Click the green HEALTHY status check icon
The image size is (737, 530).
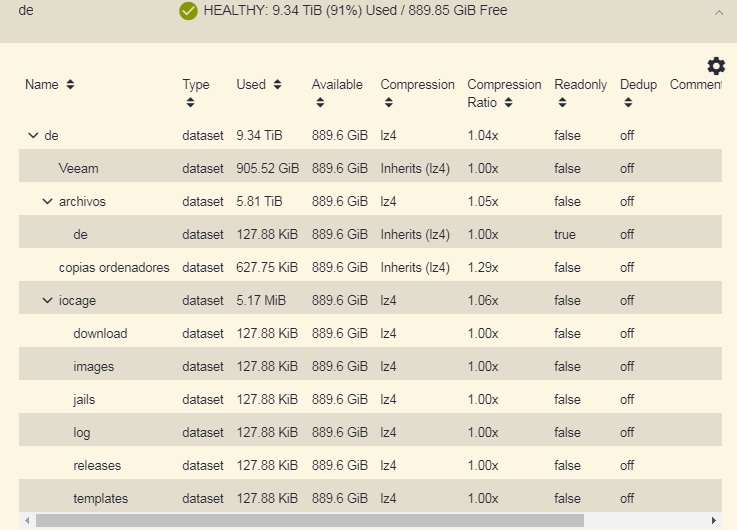click(x=188, y=11)
